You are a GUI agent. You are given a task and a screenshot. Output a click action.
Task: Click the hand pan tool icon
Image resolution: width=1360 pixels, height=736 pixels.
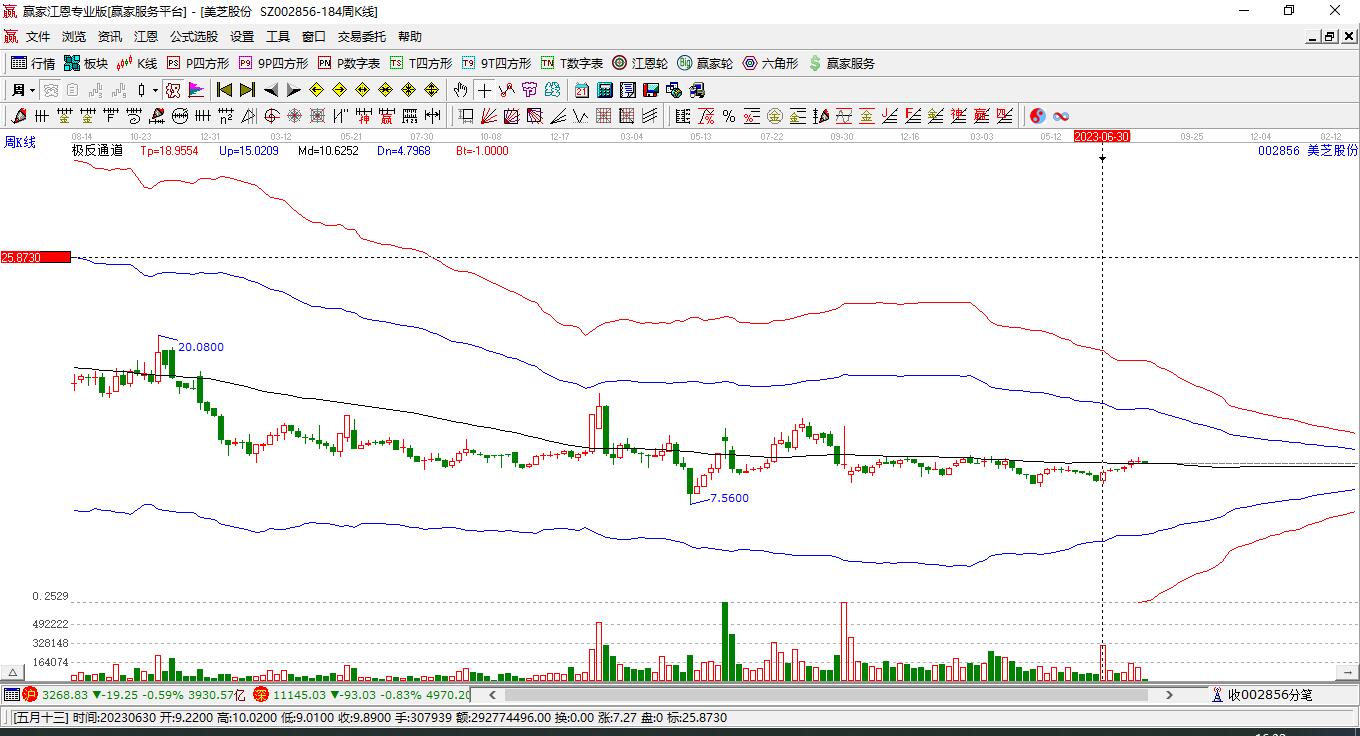click(460, 90)
